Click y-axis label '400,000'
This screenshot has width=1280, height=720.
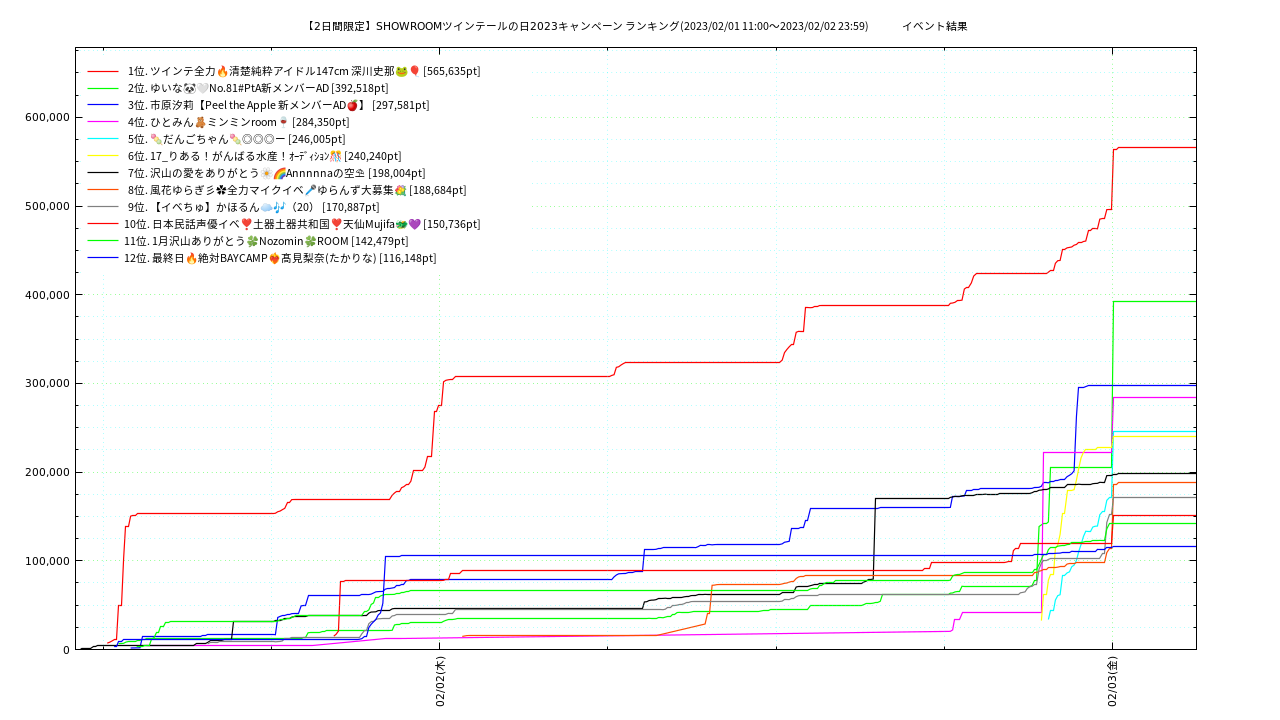[46, 295]
